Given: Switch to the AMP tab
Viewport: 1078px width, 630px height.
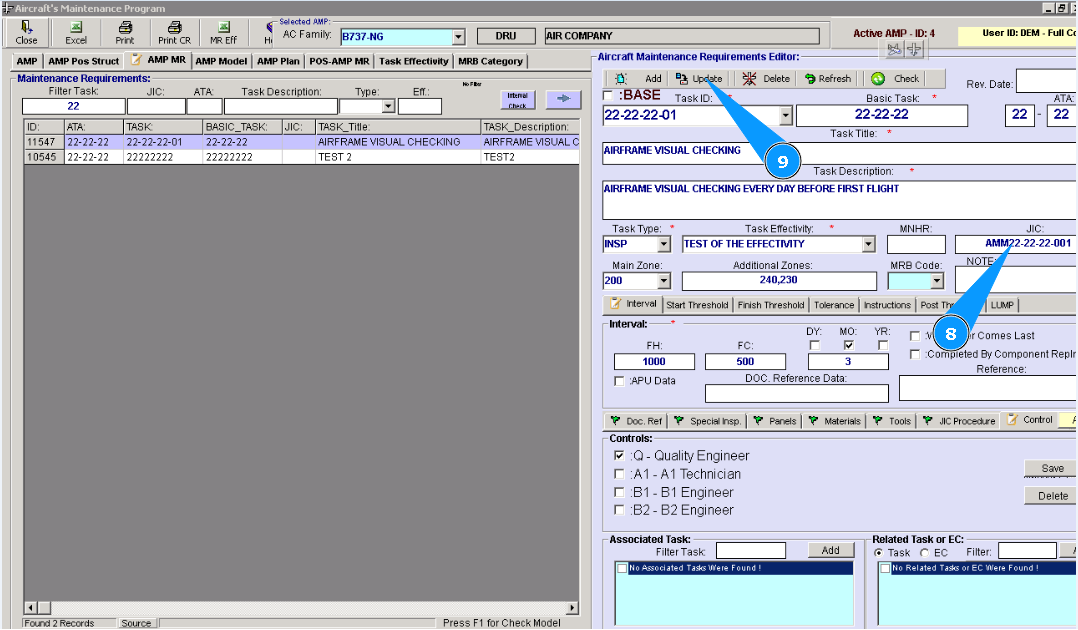Looking at the screenshot, I should click(27, 61).
